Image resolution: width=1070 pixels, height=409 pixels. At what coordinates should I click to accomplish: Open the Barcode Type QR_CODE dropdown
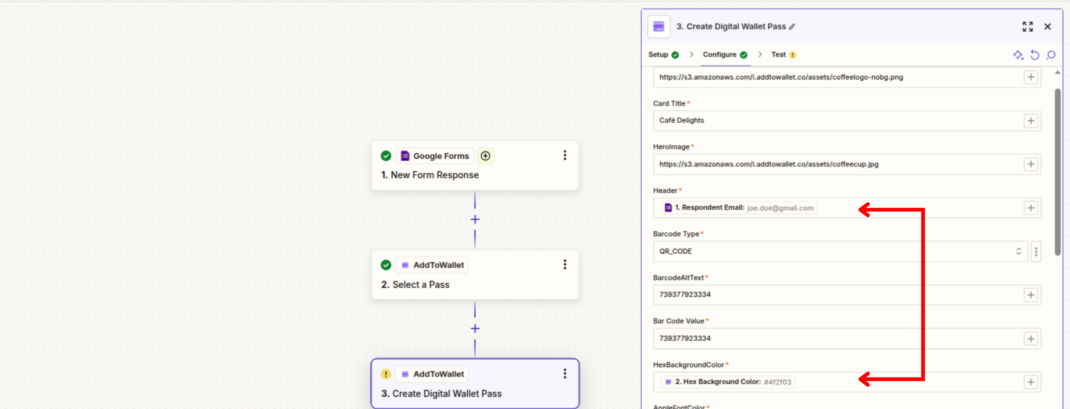[840, 251]
